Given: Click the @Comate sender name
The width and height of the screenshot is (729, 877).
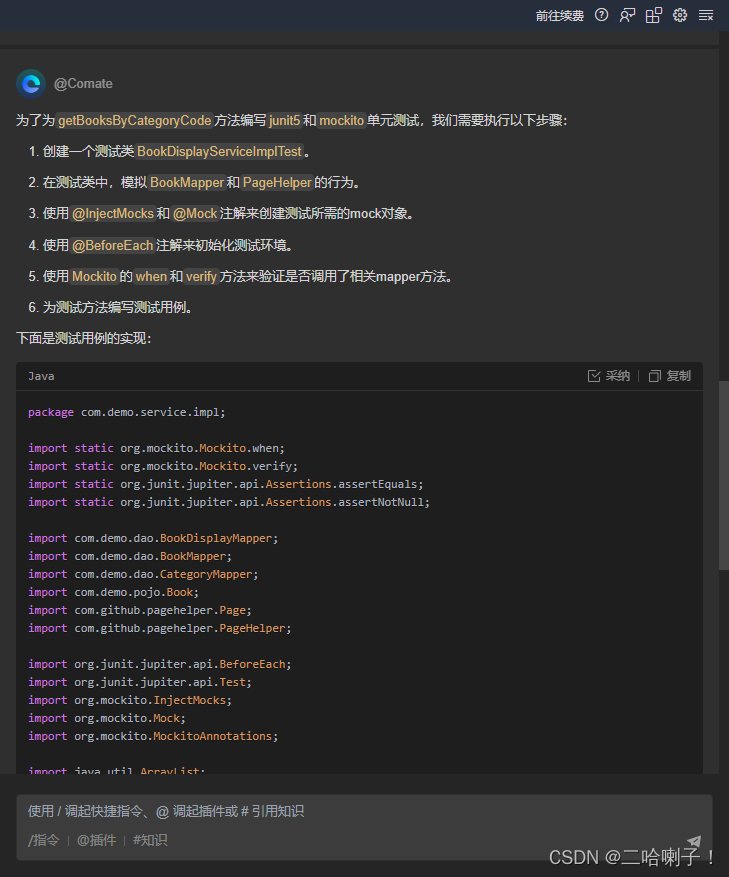Looking at the screenshot, I should coord(83,84).
